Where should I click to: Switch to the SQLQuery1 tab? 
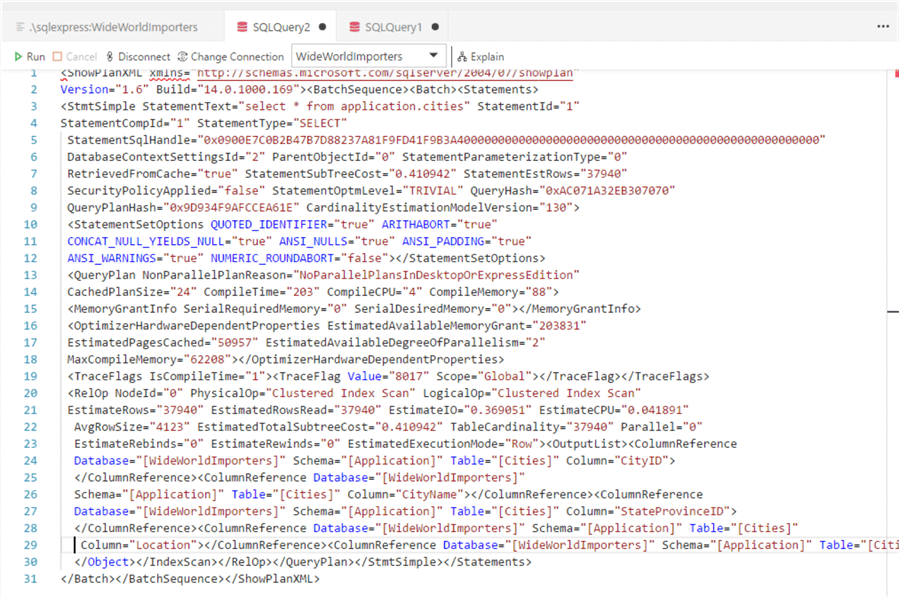(x=392, y=27)
